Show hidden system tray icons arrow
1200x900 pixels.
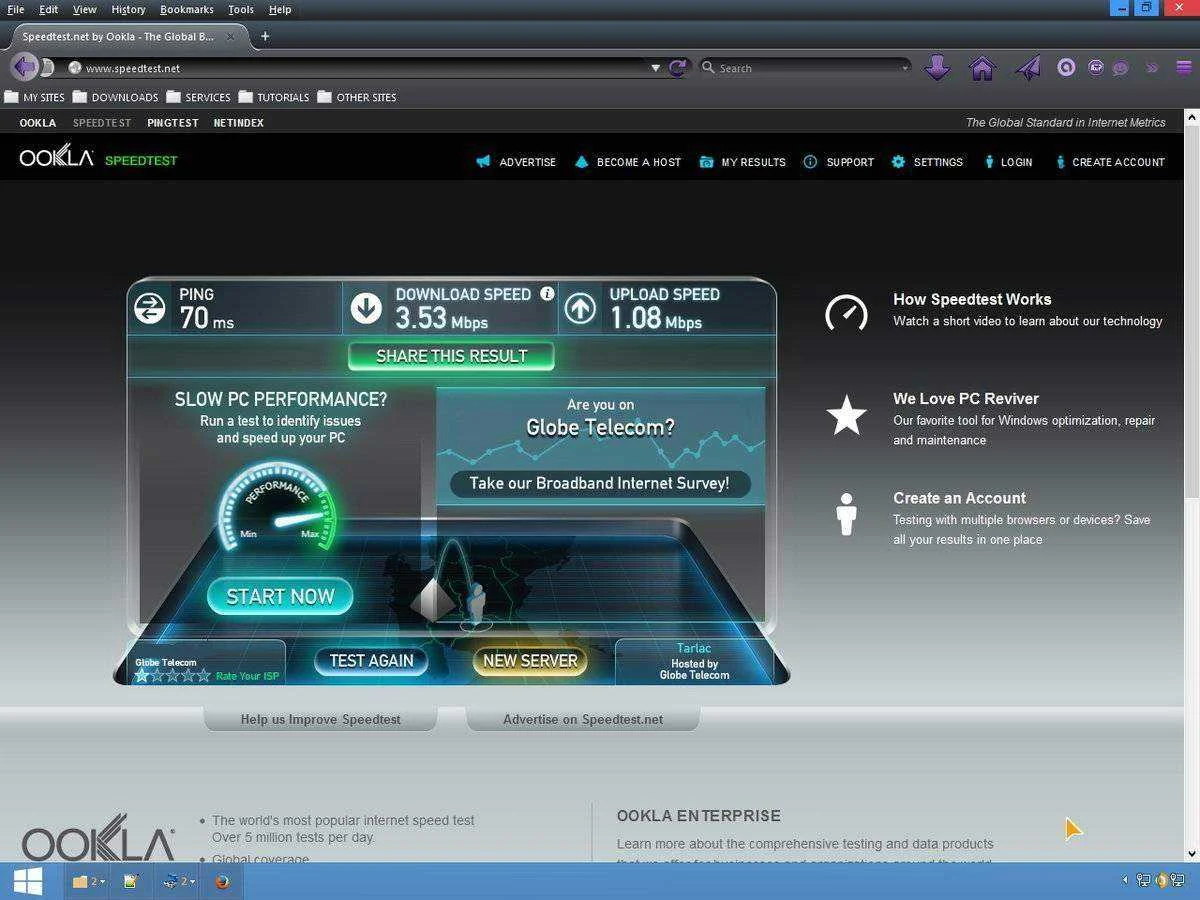tap(1125, 881)
